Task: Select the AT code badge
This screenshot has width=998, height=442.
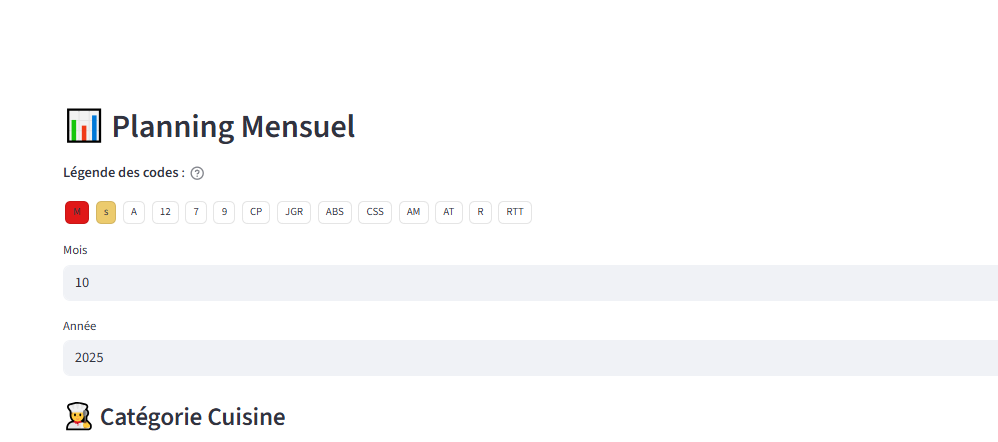Action: click(449, 212)
